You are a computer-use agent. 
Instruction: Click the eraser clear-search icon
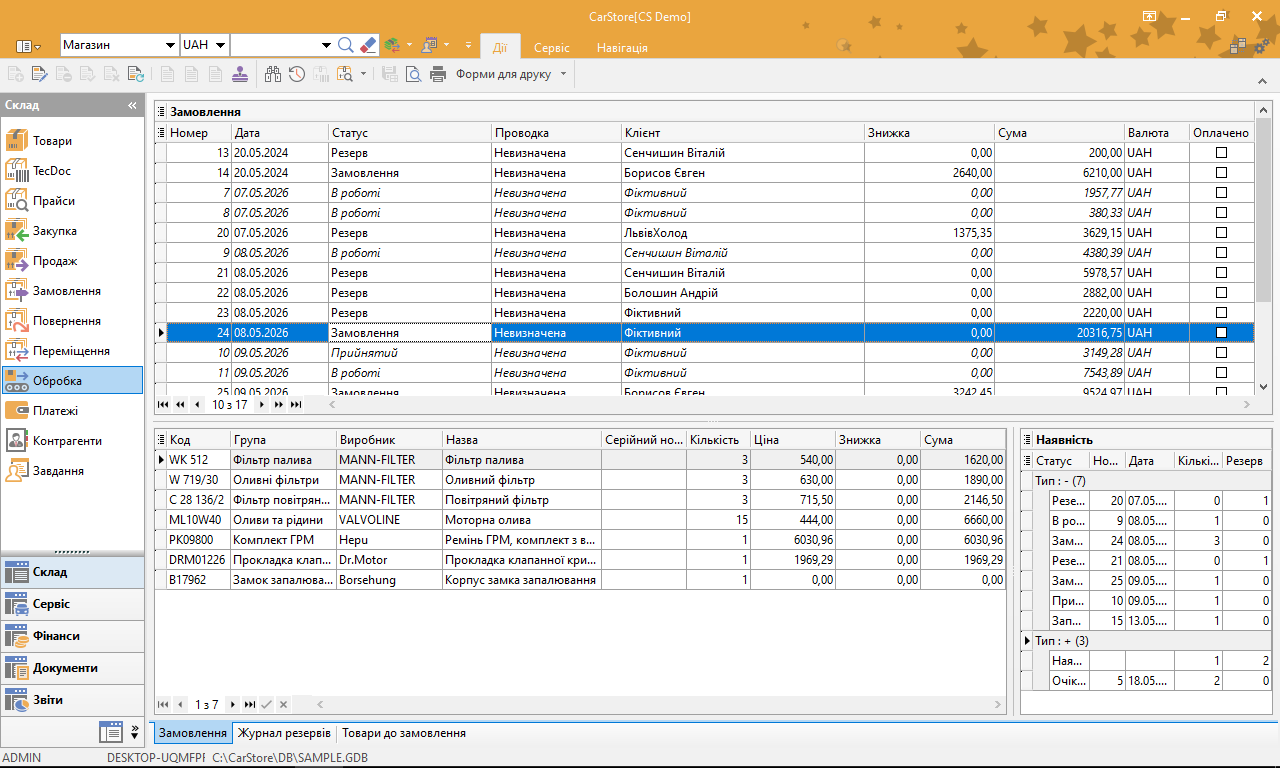tap(367, 45)
